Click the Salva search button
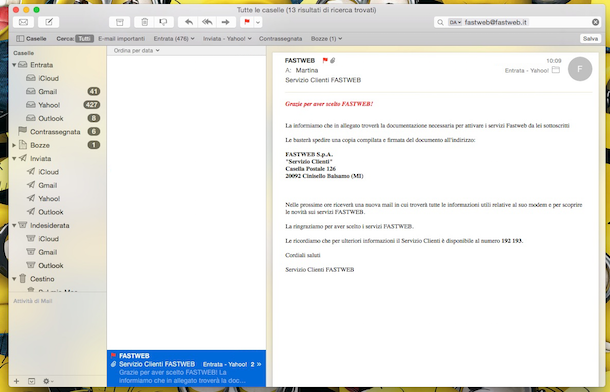The height and width of the screenshot is (392, 610). [x=590, y=38]
